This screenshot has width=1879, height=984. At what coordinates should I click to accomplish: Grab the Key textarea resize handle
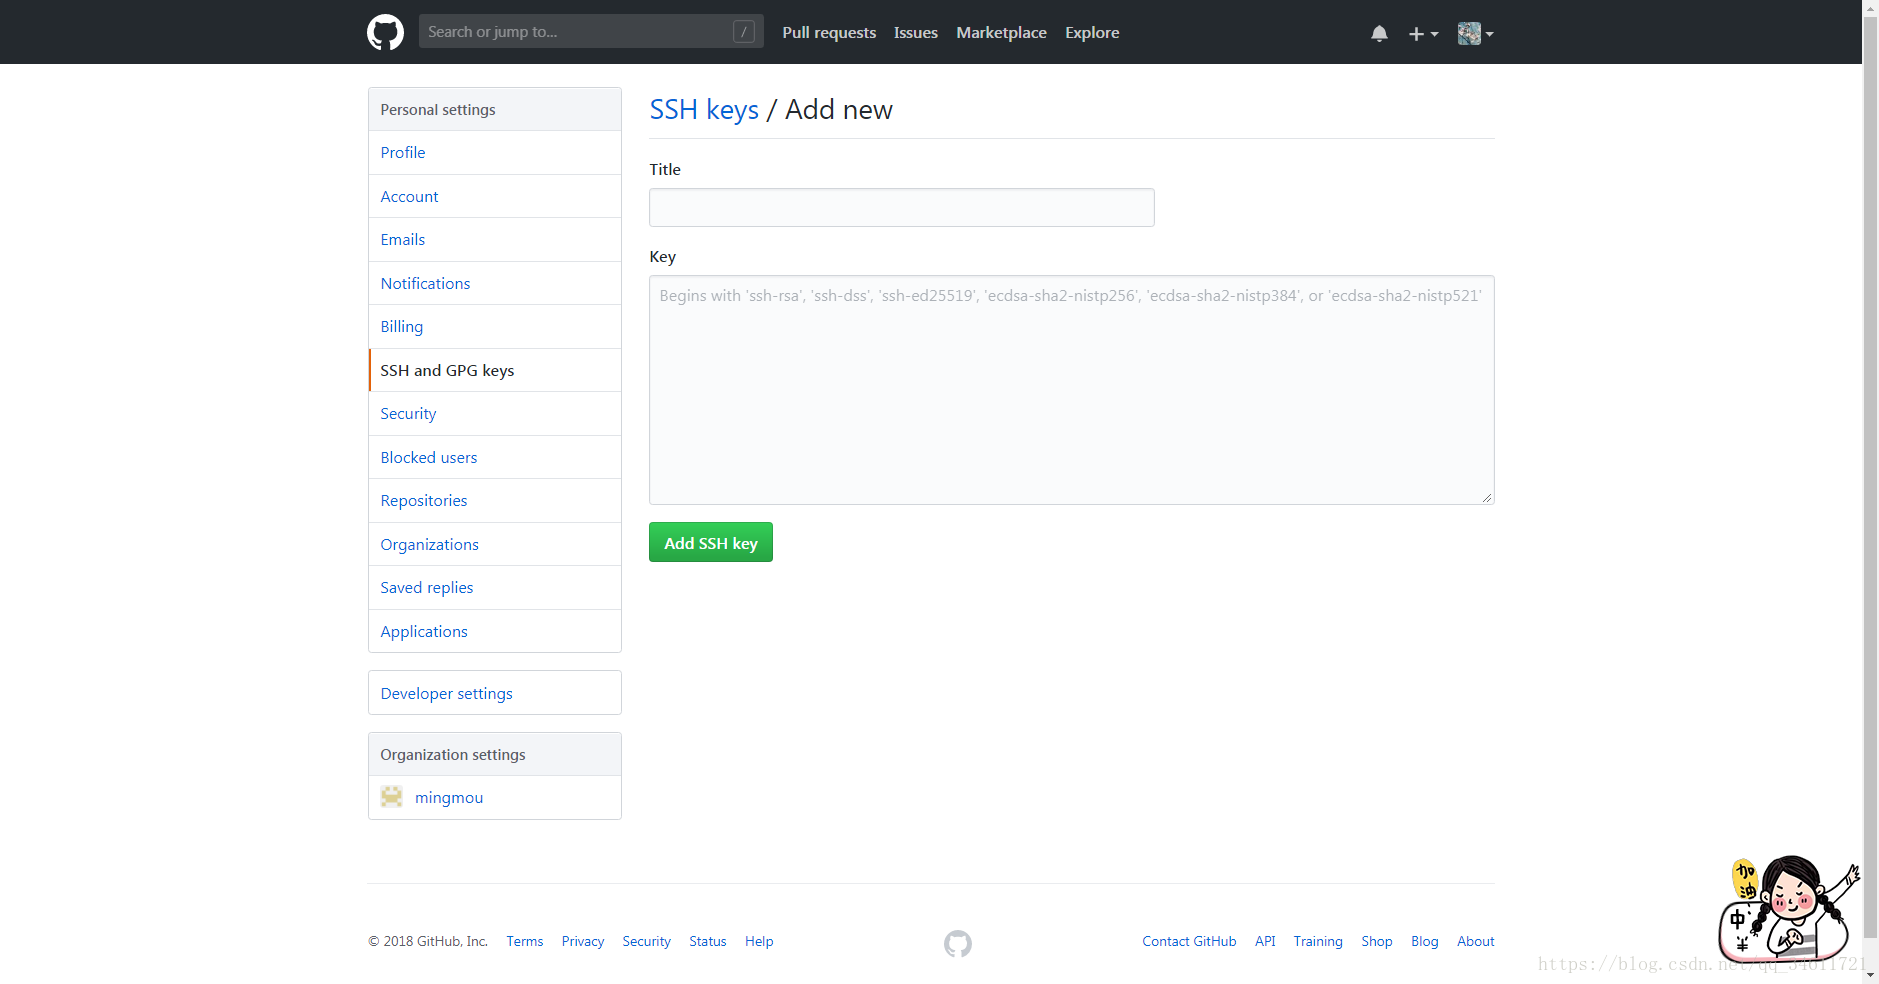point(1487,497)
